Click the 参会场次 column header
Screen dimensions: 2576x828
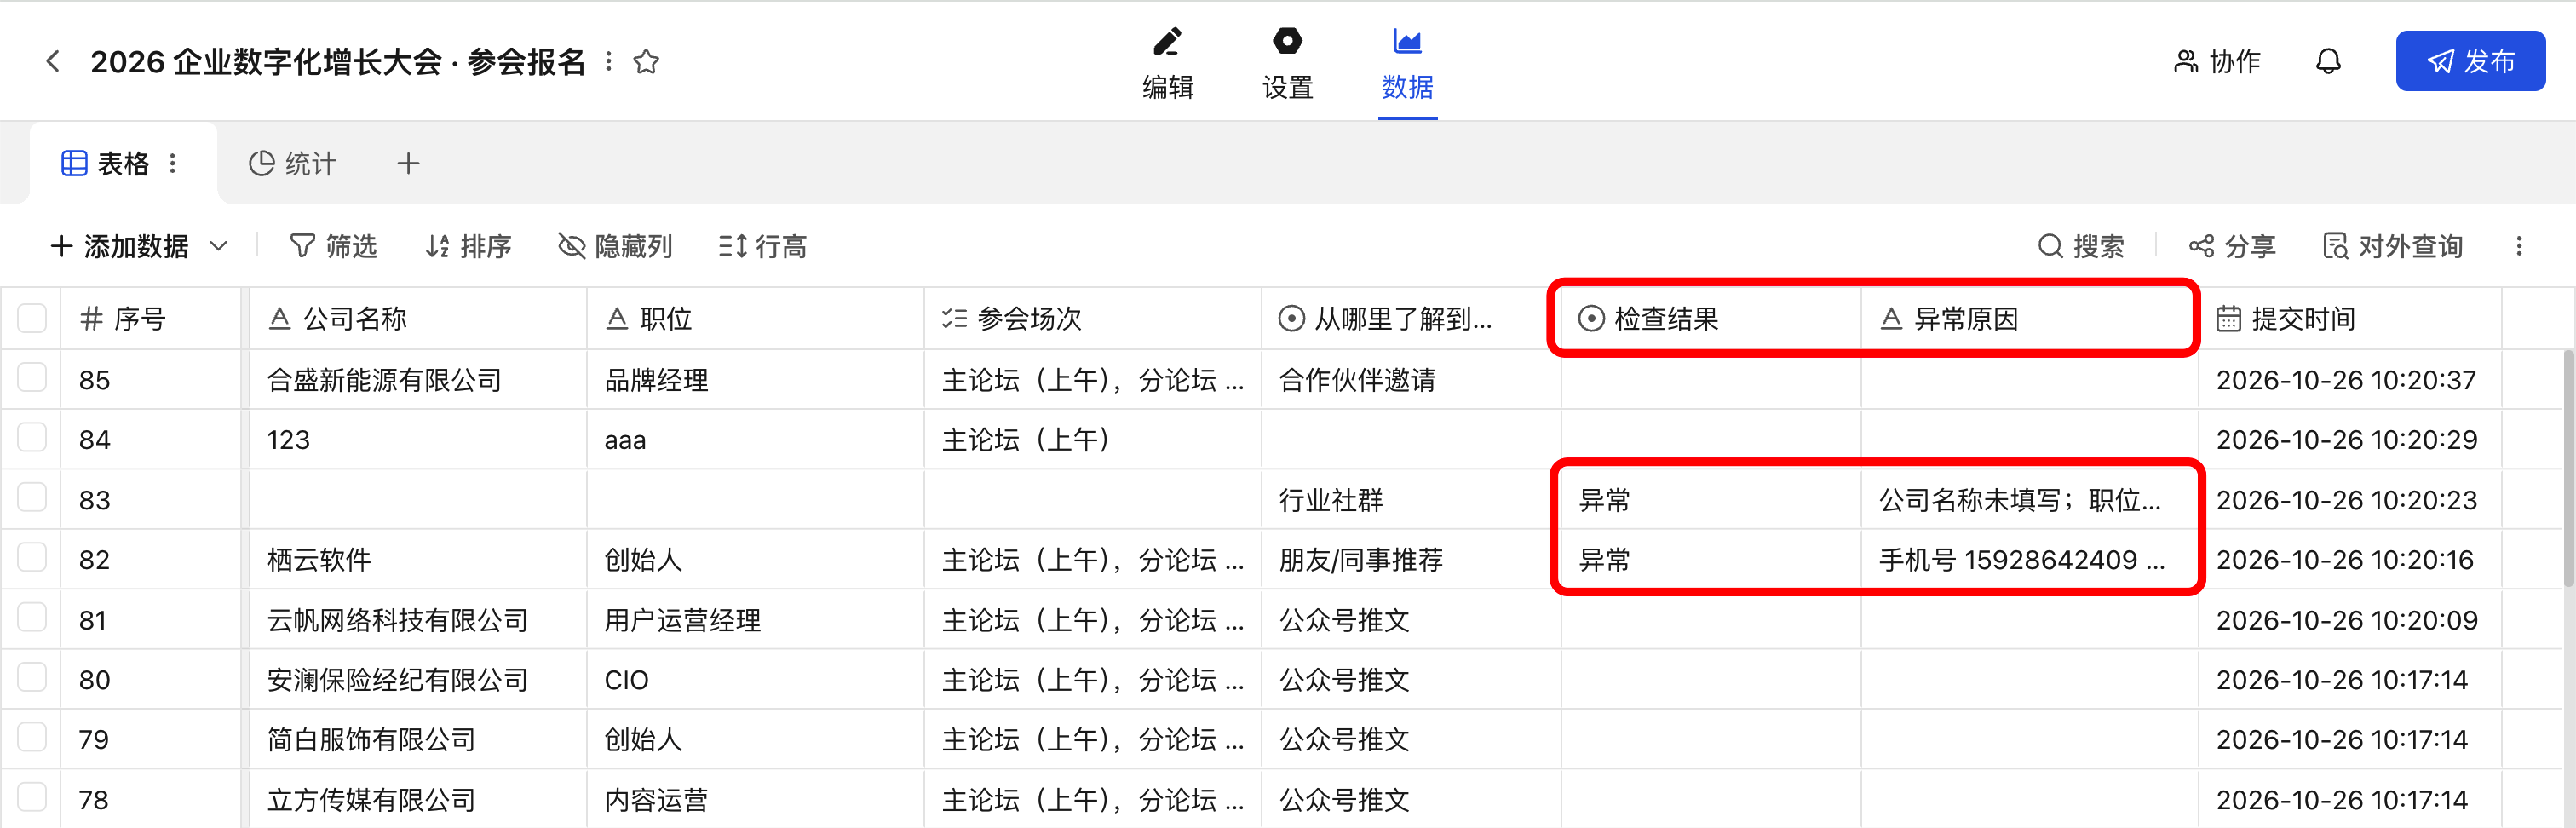pos(1092,319)
